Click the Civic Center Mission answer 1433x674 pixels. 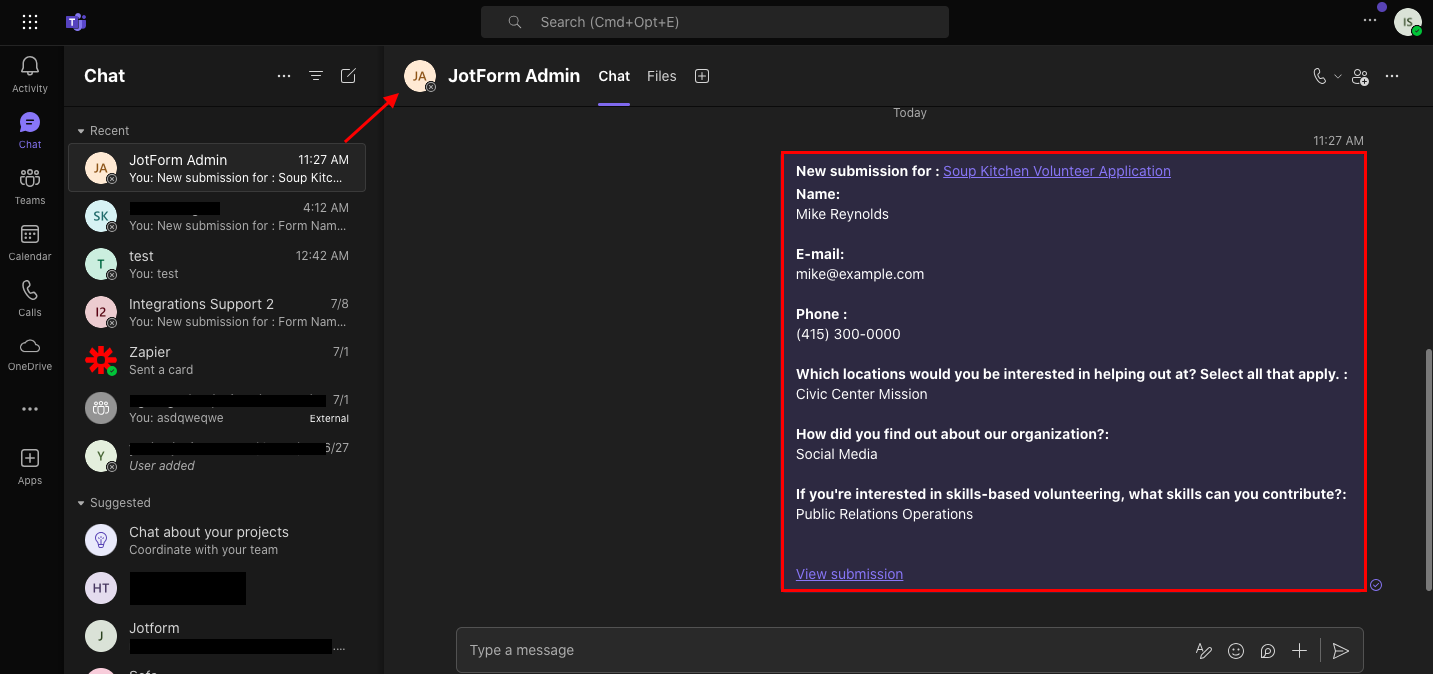pos(862,394)
